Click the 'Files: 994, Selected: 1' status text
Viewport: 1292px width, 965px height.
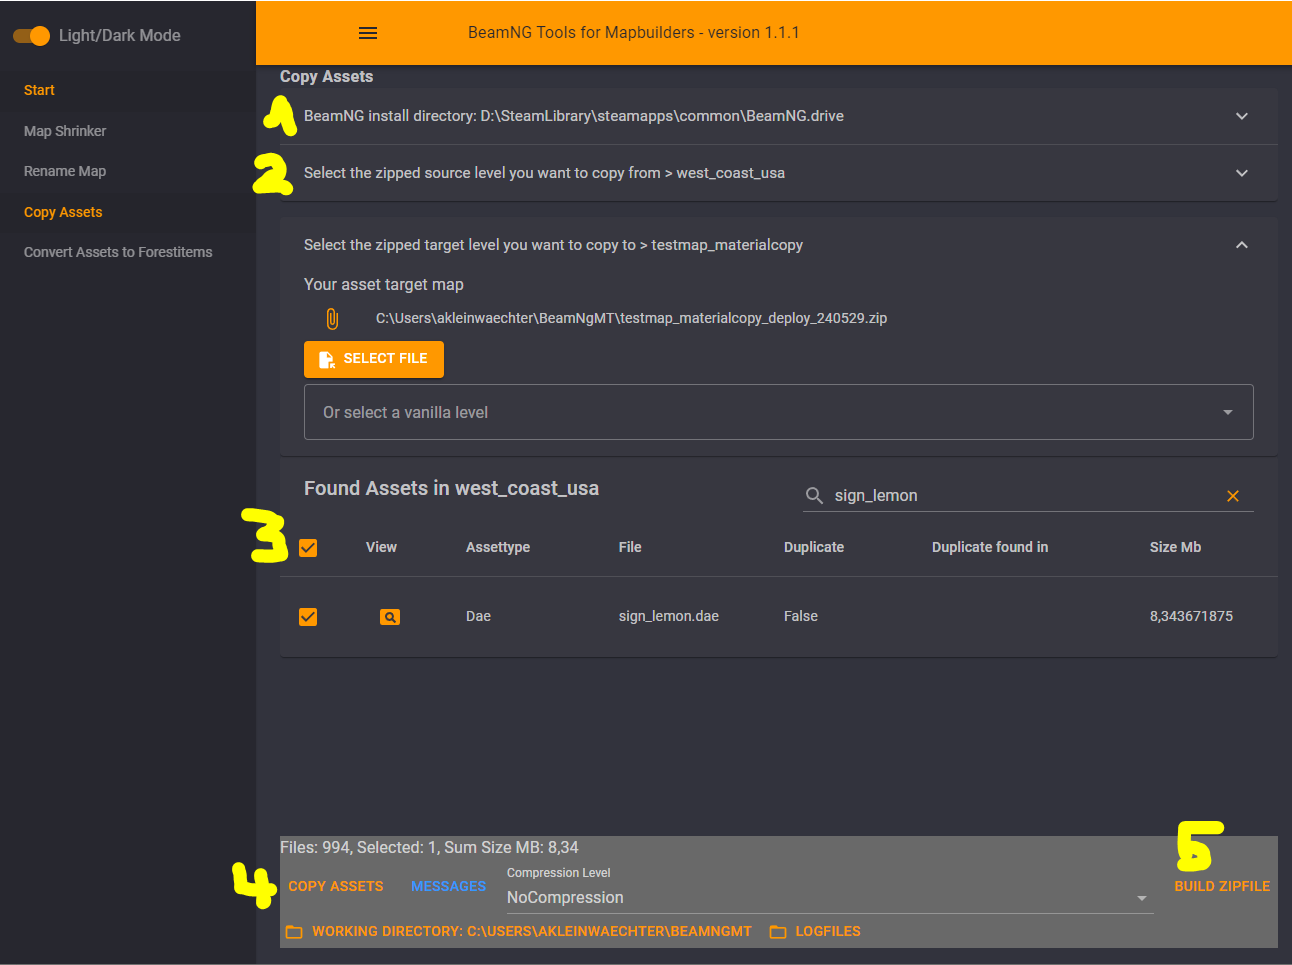[x=429, y=848]
